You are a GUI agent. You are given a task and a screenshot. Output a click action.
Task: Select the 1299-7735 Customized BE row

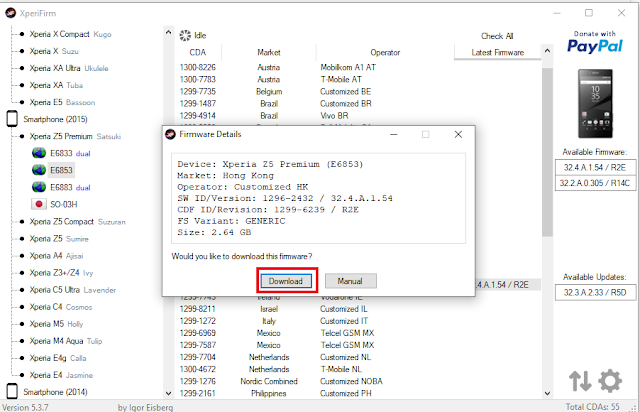(358, 91)
